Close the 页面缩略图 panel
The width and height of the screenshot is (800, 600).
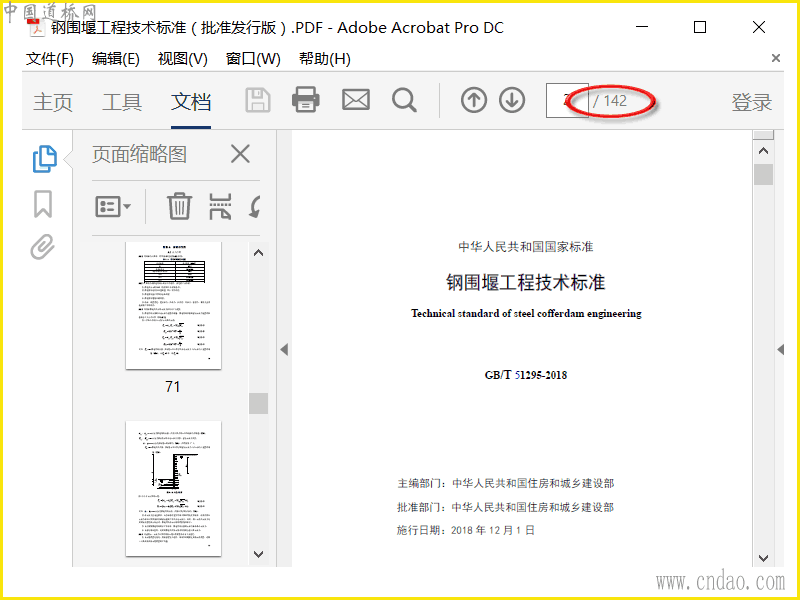(240, 154)
